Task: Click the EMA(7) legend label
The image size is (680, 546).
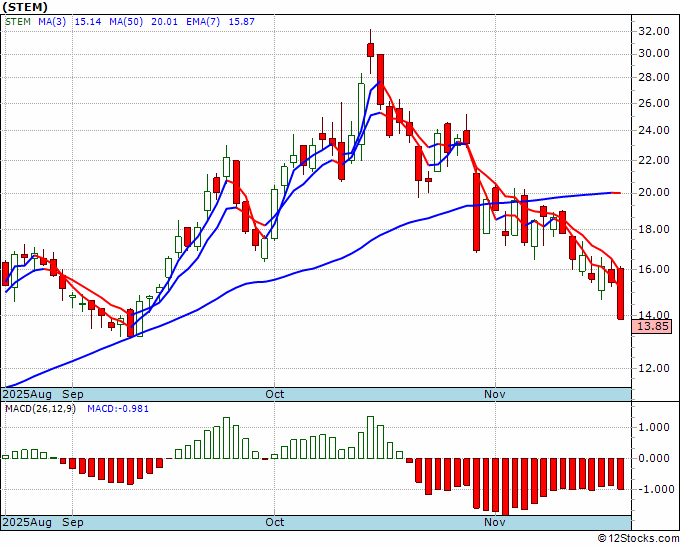Action: tap(203, 22)
